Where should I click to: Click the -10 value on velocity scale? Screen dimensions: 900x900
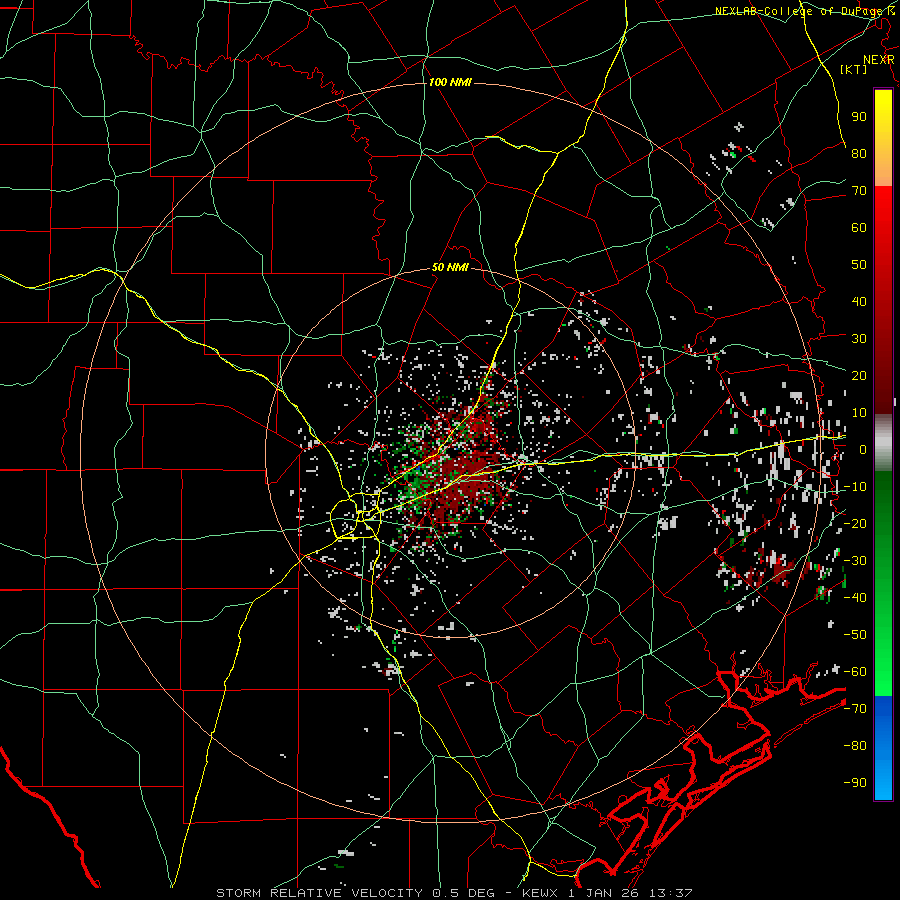click(x=855, y=487)
